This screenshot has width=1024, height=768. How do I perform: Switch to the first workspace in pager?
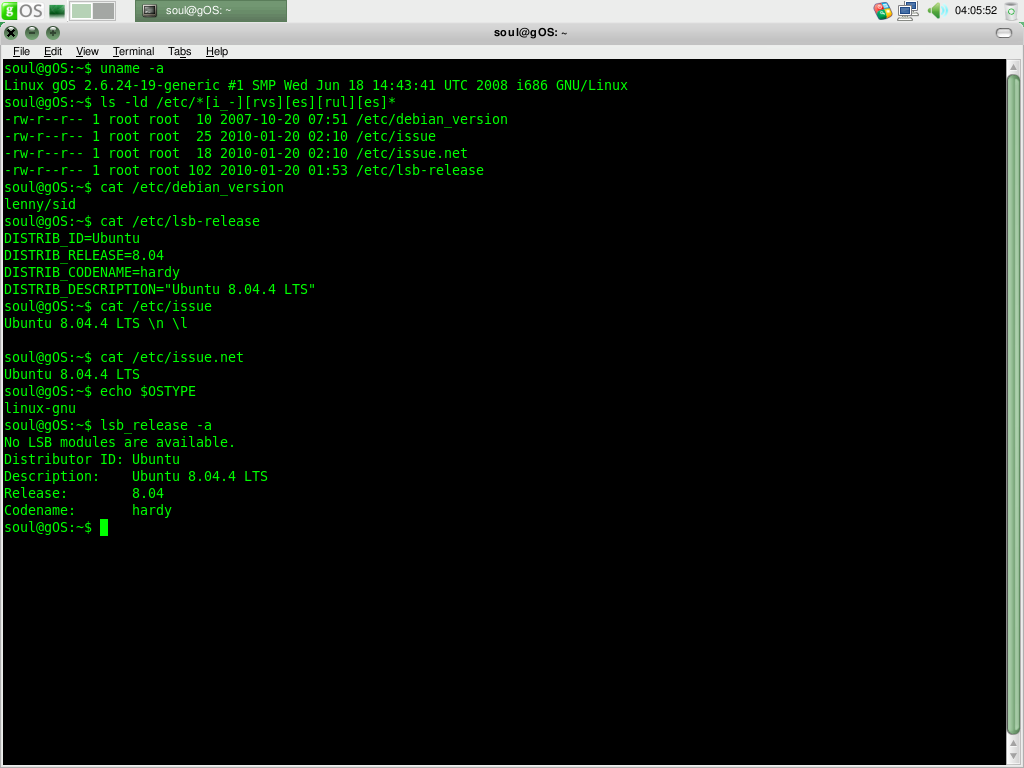(x=81, y=10)
